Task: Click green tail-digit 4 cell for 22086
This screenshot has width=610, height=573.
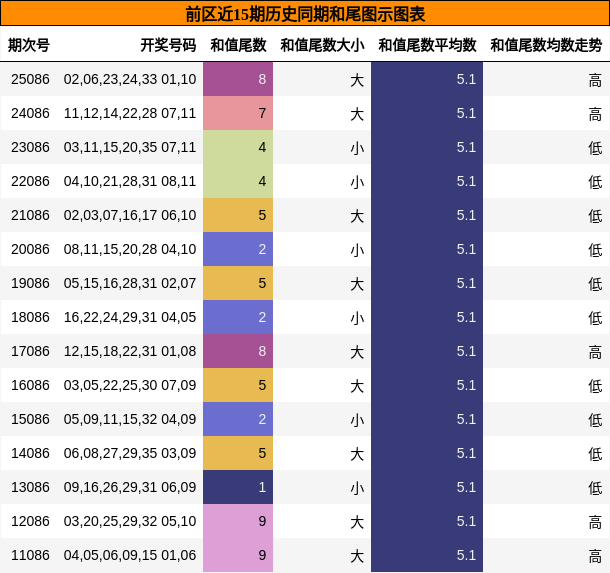Action: 238,181
